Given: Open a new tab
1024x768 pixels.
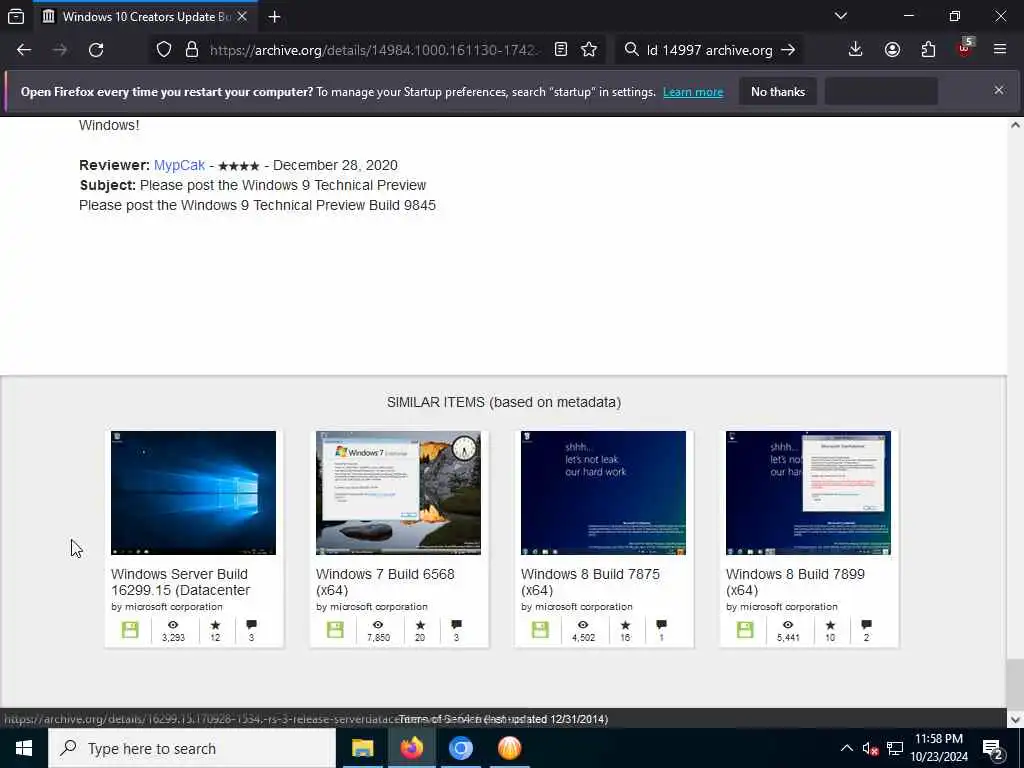Looking at the screenshot, I should [x=274, y=17].
